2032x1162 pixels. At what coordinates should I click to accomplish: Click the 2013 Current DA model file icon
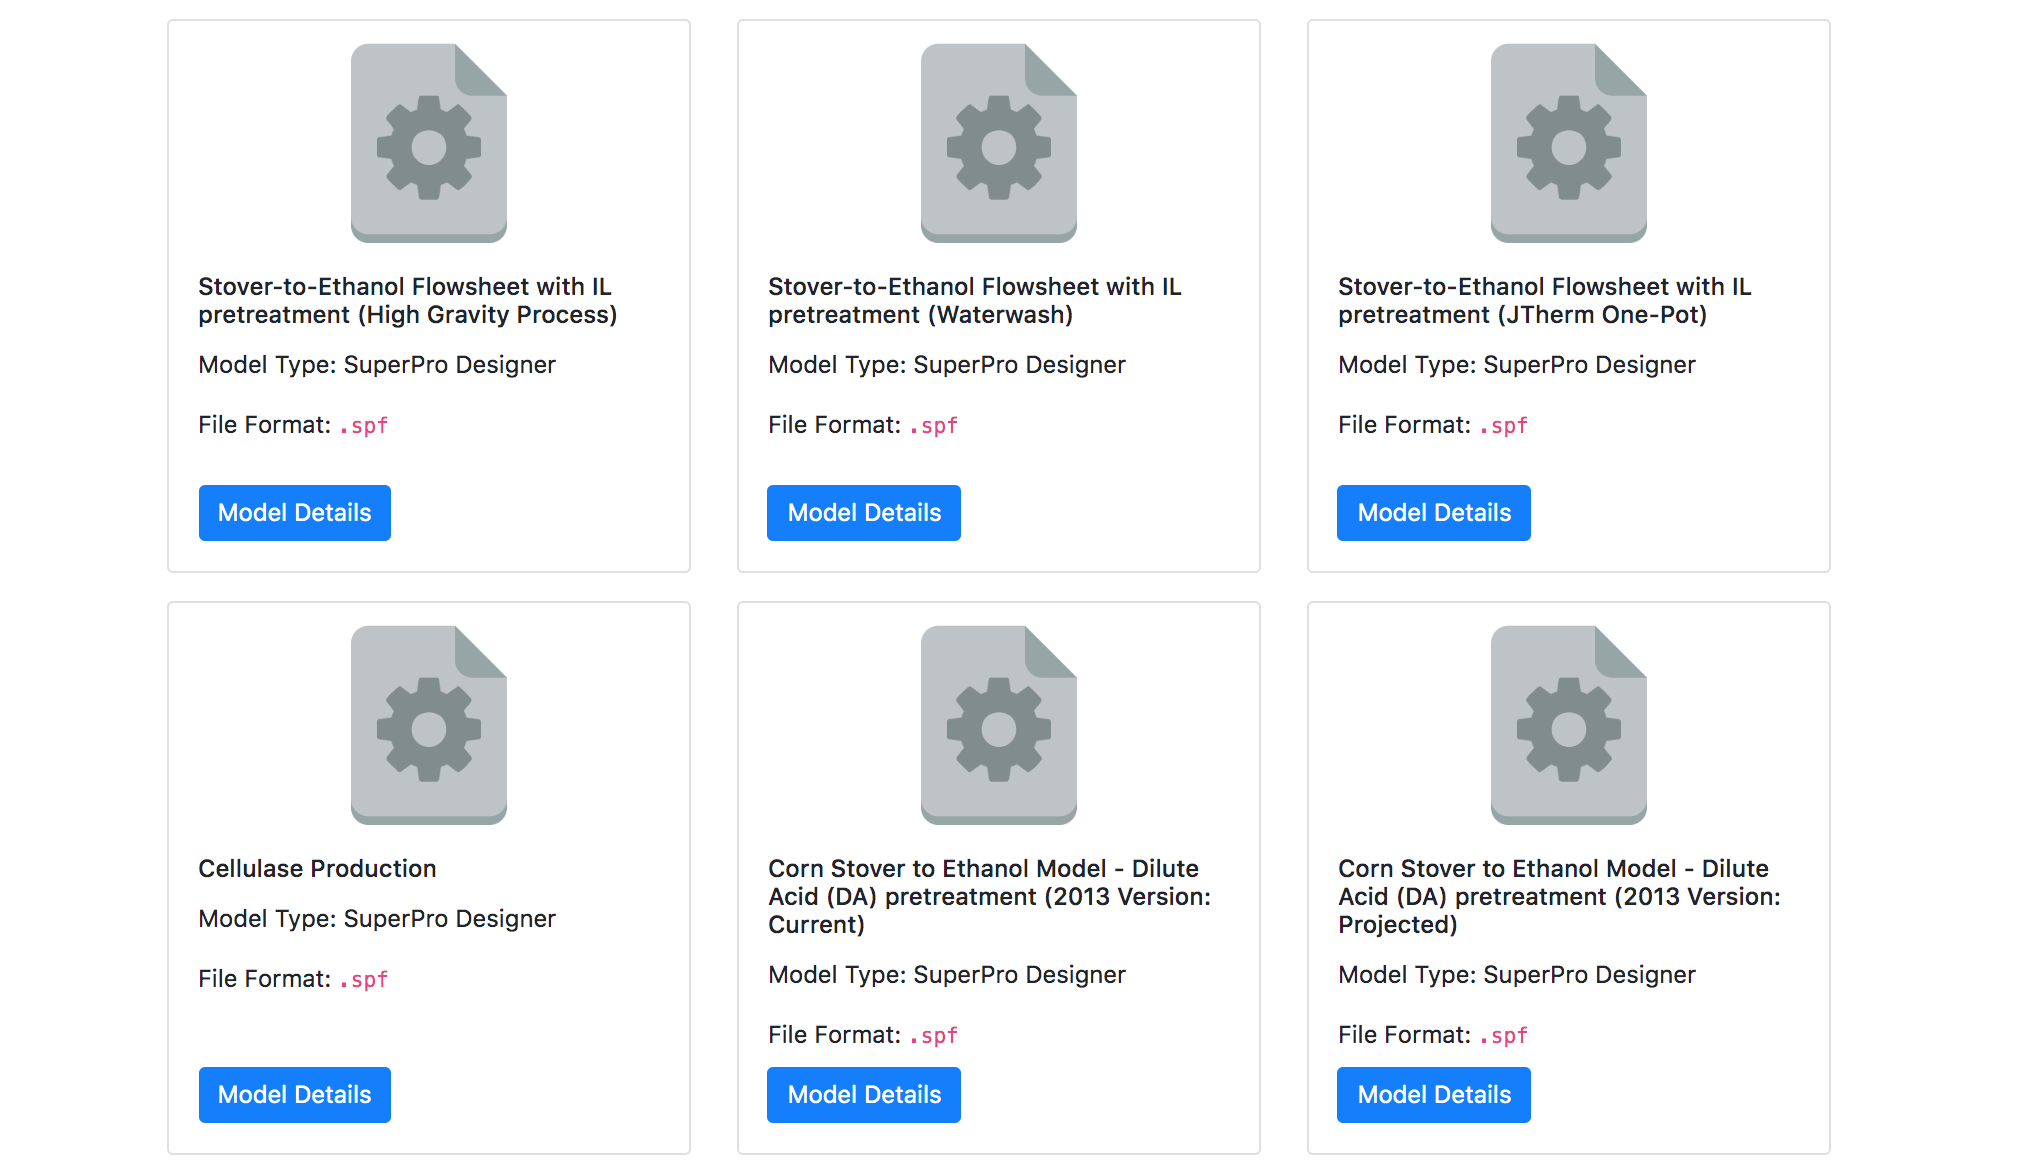(x=998, y=725)
